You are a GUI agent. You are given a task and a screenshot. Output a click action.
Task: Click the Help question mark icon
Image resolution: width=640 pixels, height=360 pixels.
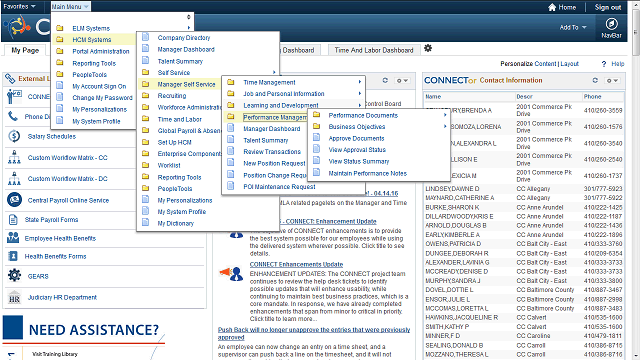(x=604, y=64)
